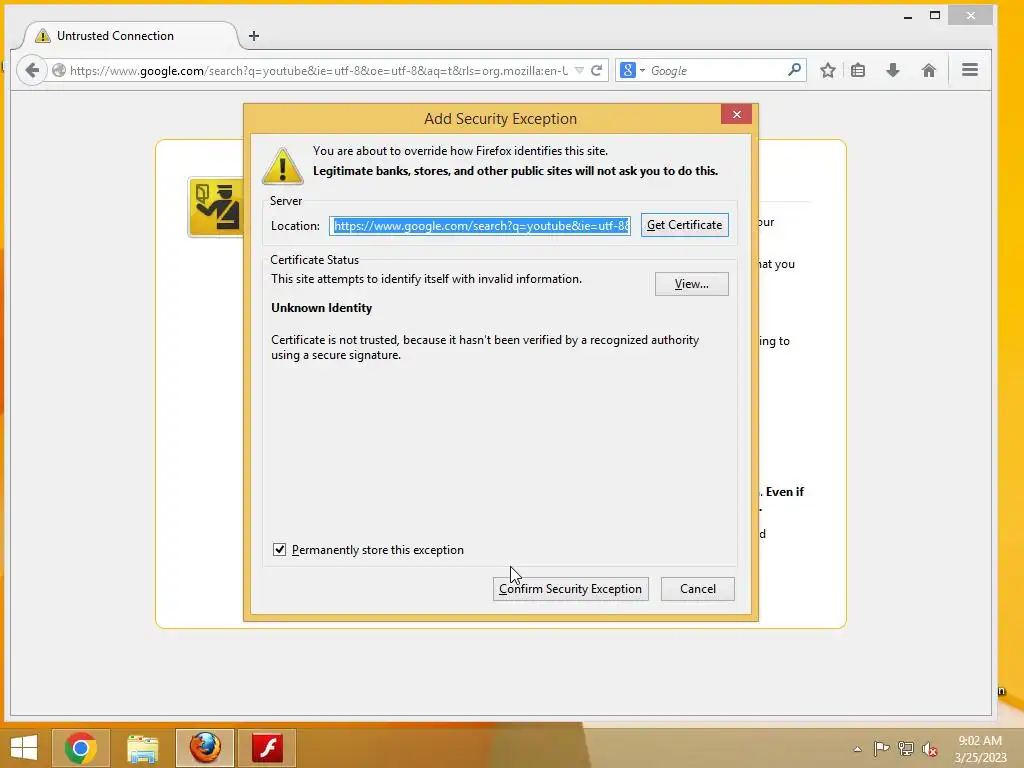This screenshot has height=768, width=1024.
Task: Click the search magnifier icon
Action: tap(794, 70)
